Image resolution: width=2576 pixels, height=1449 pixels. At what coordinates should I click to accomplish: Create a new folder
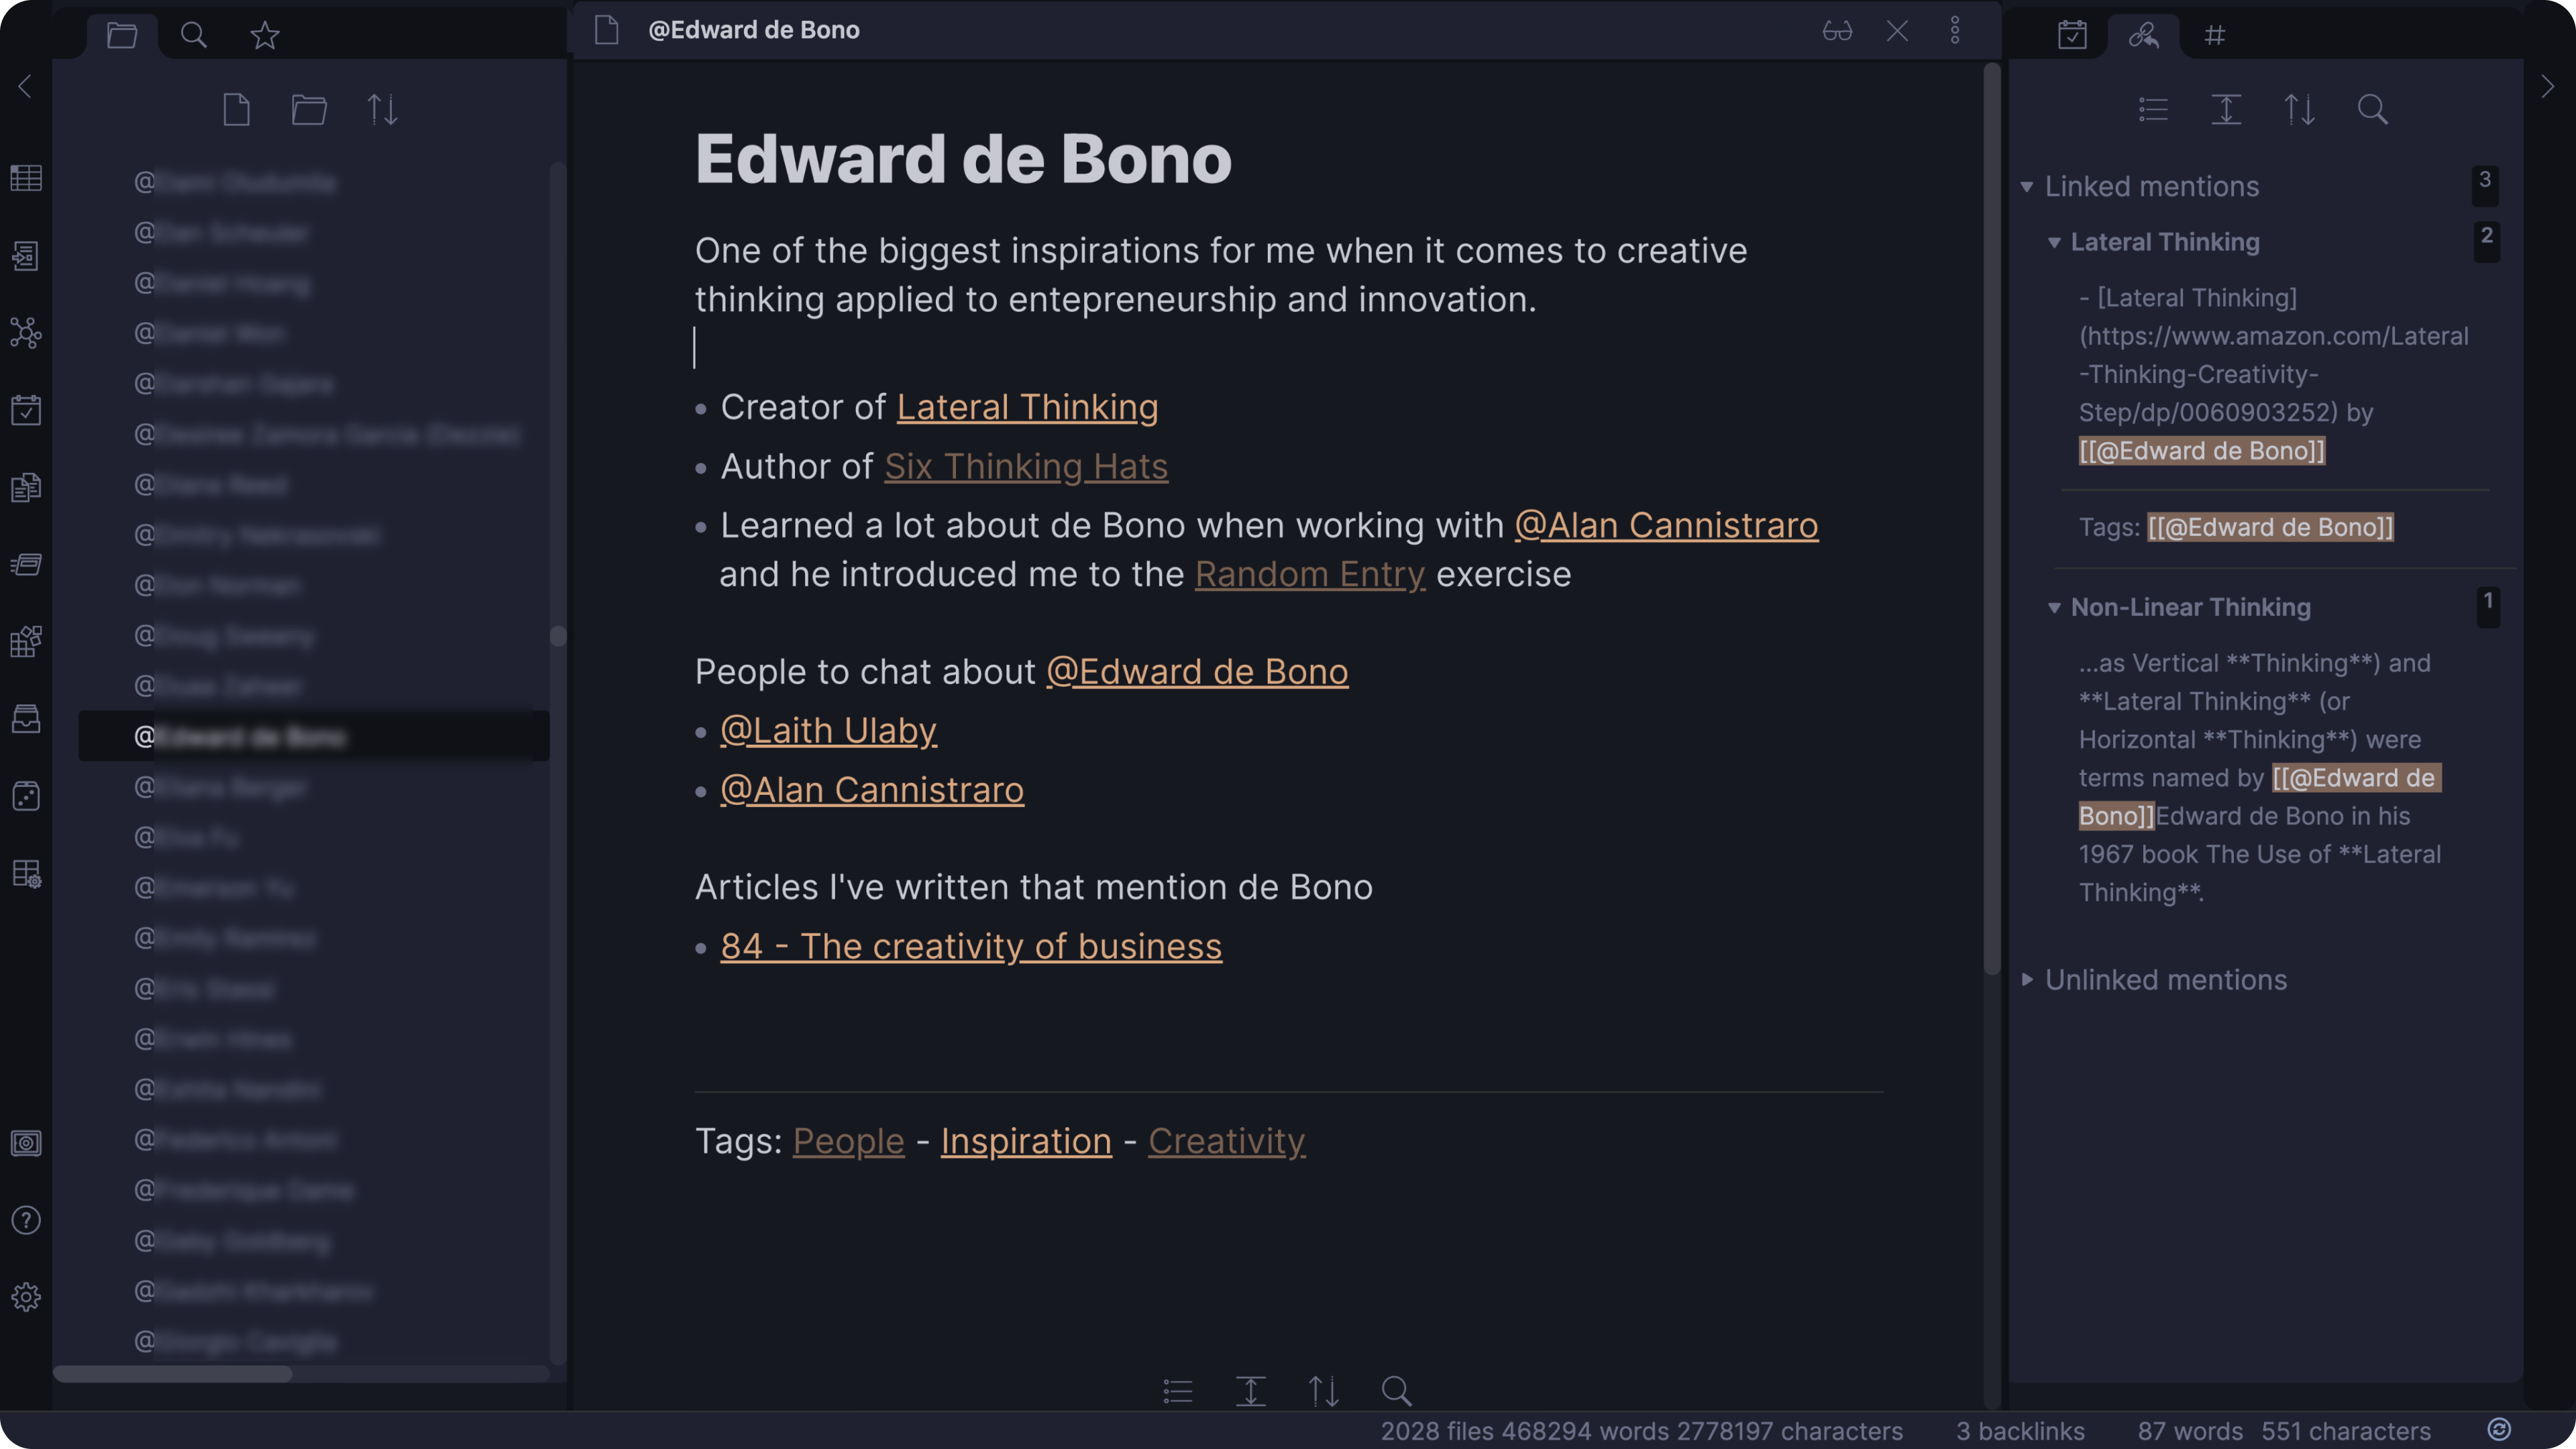309,109
